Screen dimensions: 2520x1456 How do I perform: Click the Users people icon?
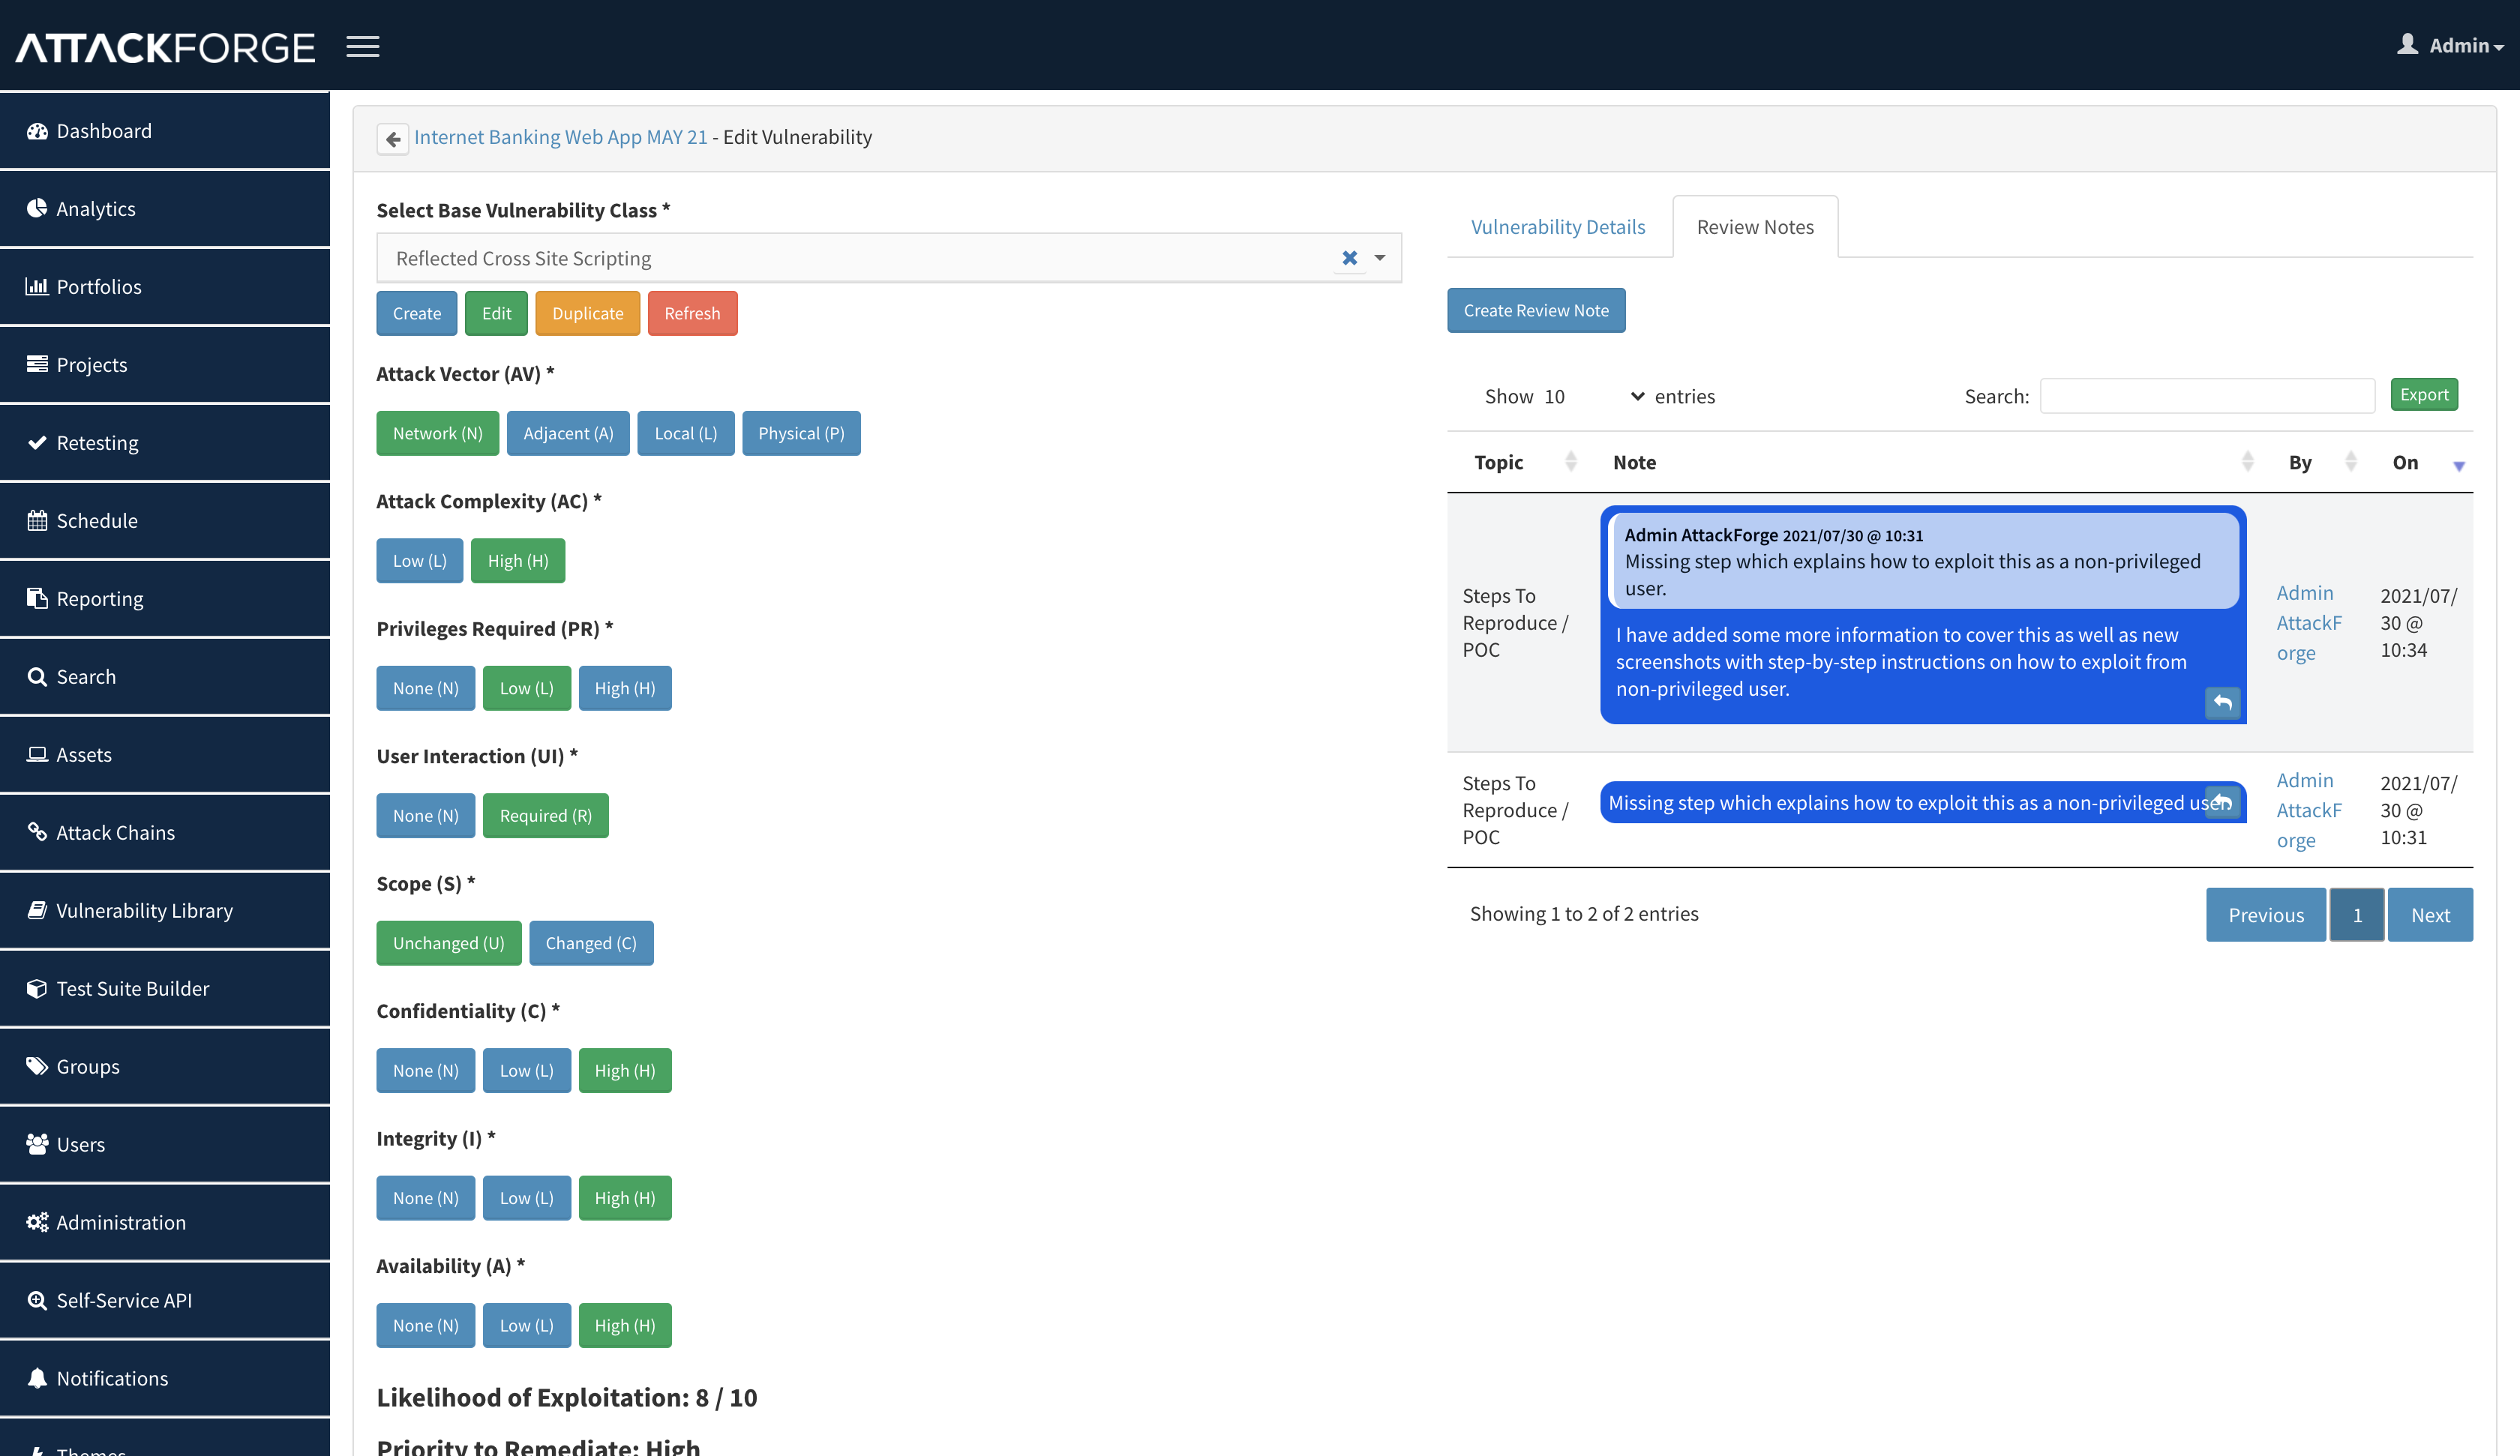click(37, 1144)
